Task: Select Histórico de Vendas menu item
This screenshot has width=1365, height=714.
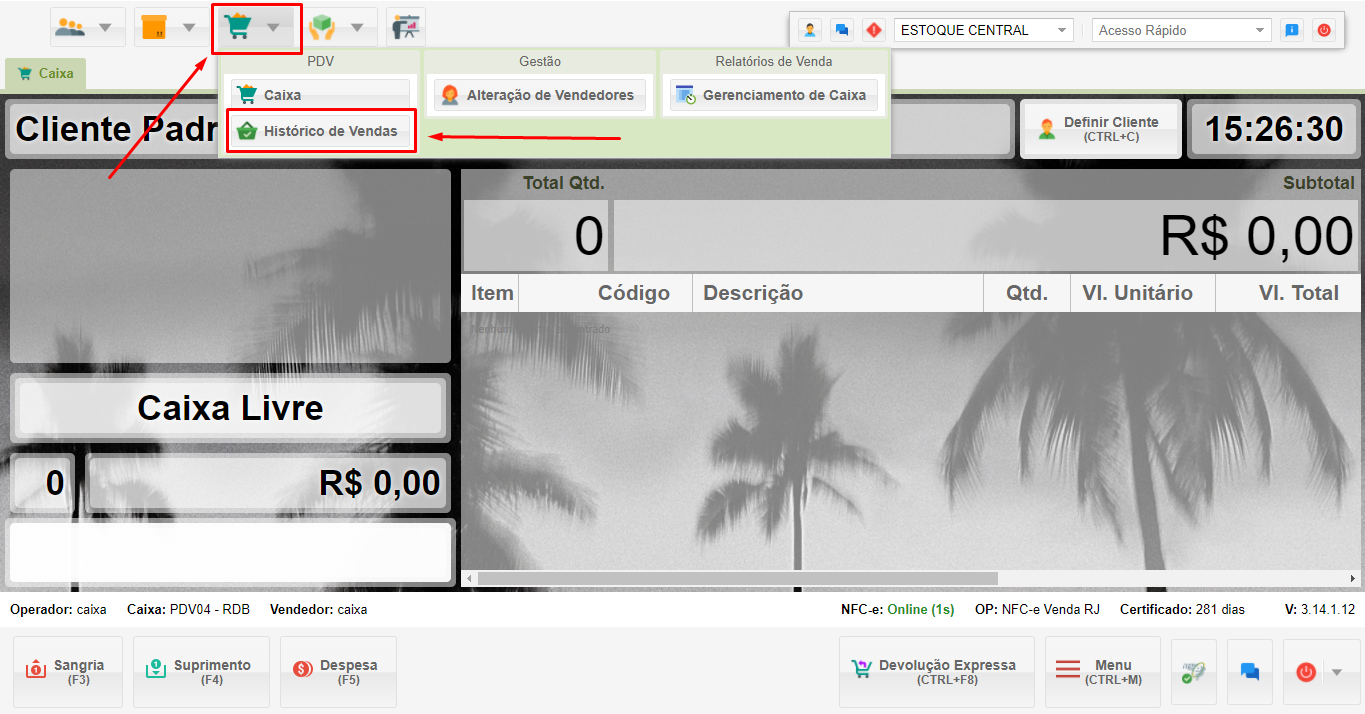Action: tap(320, 131)
